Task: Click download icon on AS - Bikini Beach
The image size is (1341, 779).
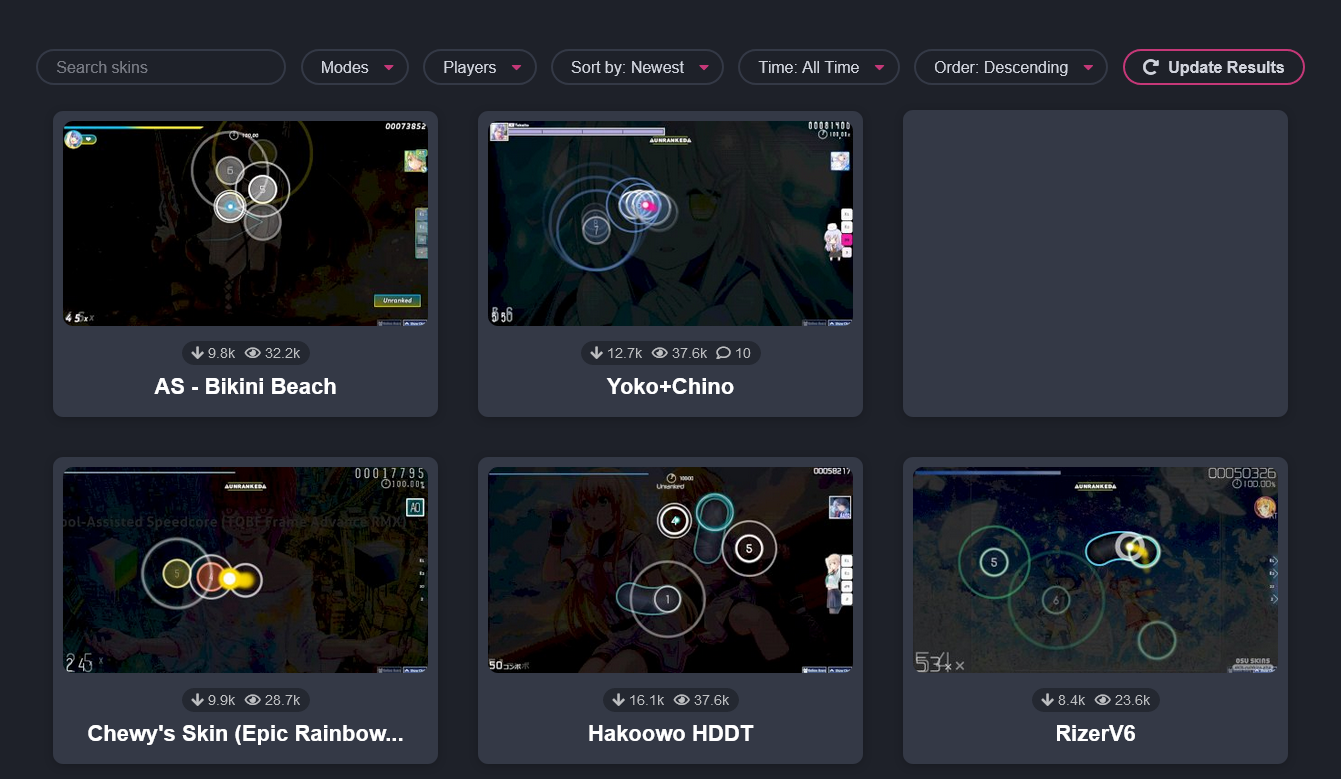Action: click(x=198, y=353)
